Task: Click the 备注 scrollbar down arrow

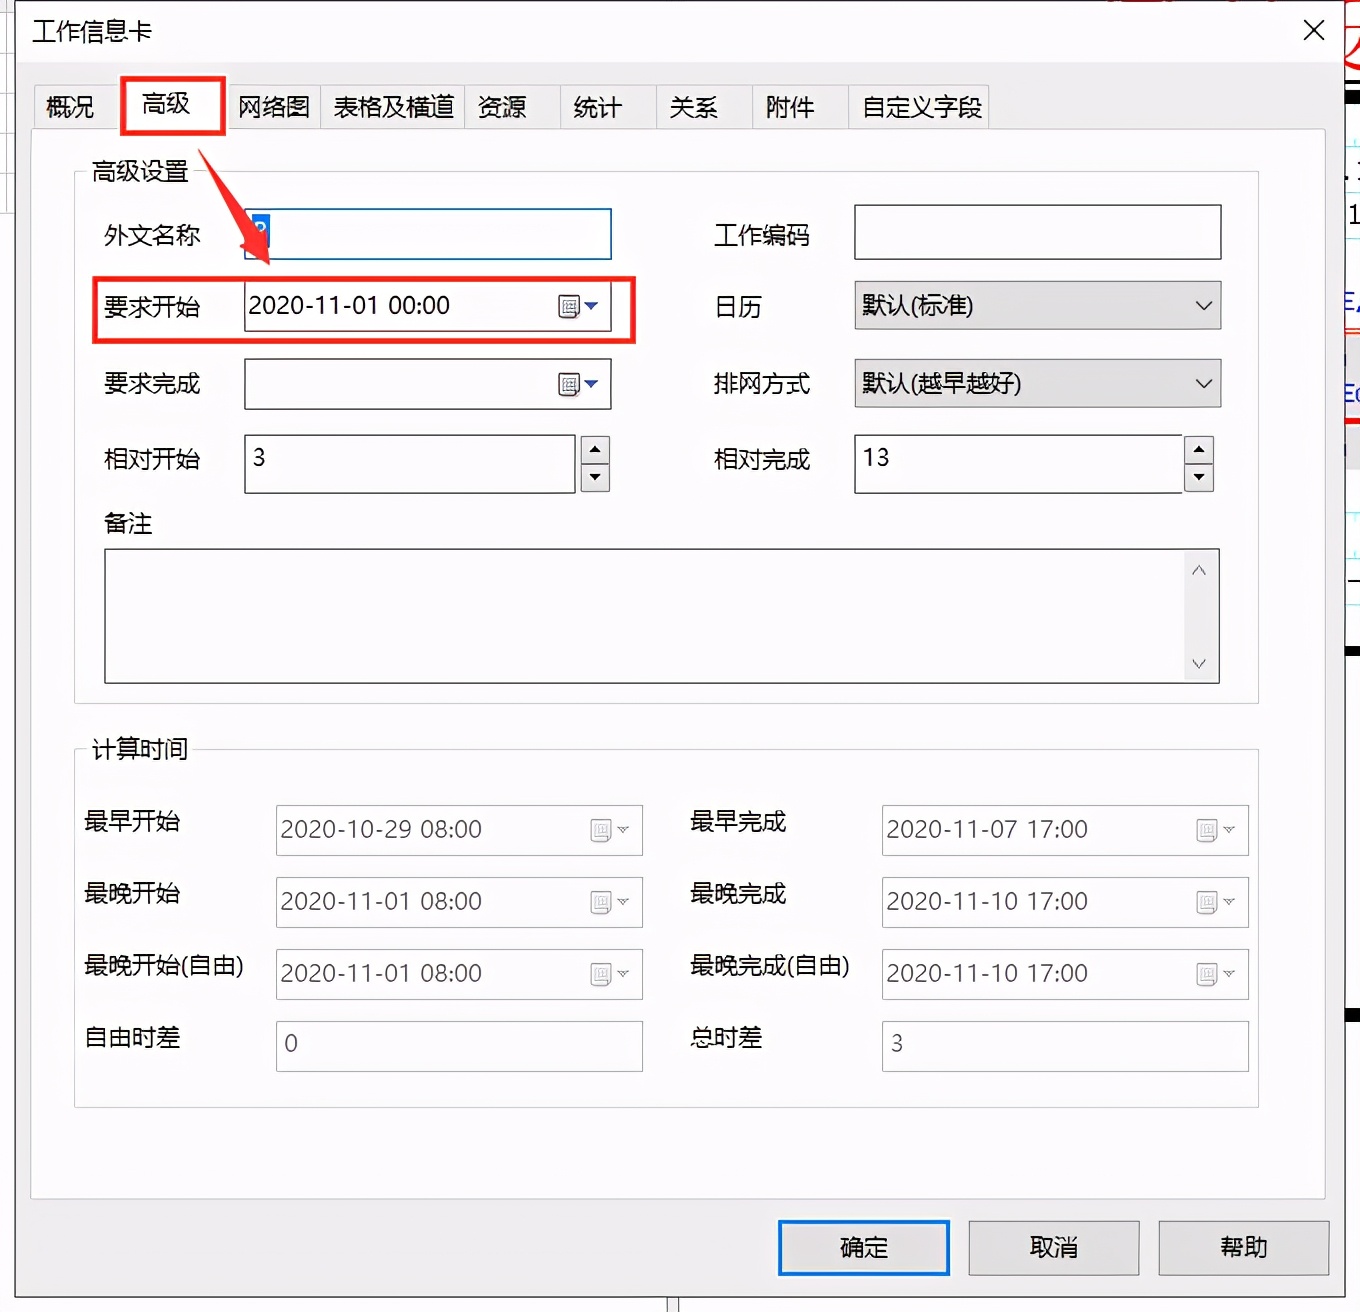Action: pos(1198,663)
